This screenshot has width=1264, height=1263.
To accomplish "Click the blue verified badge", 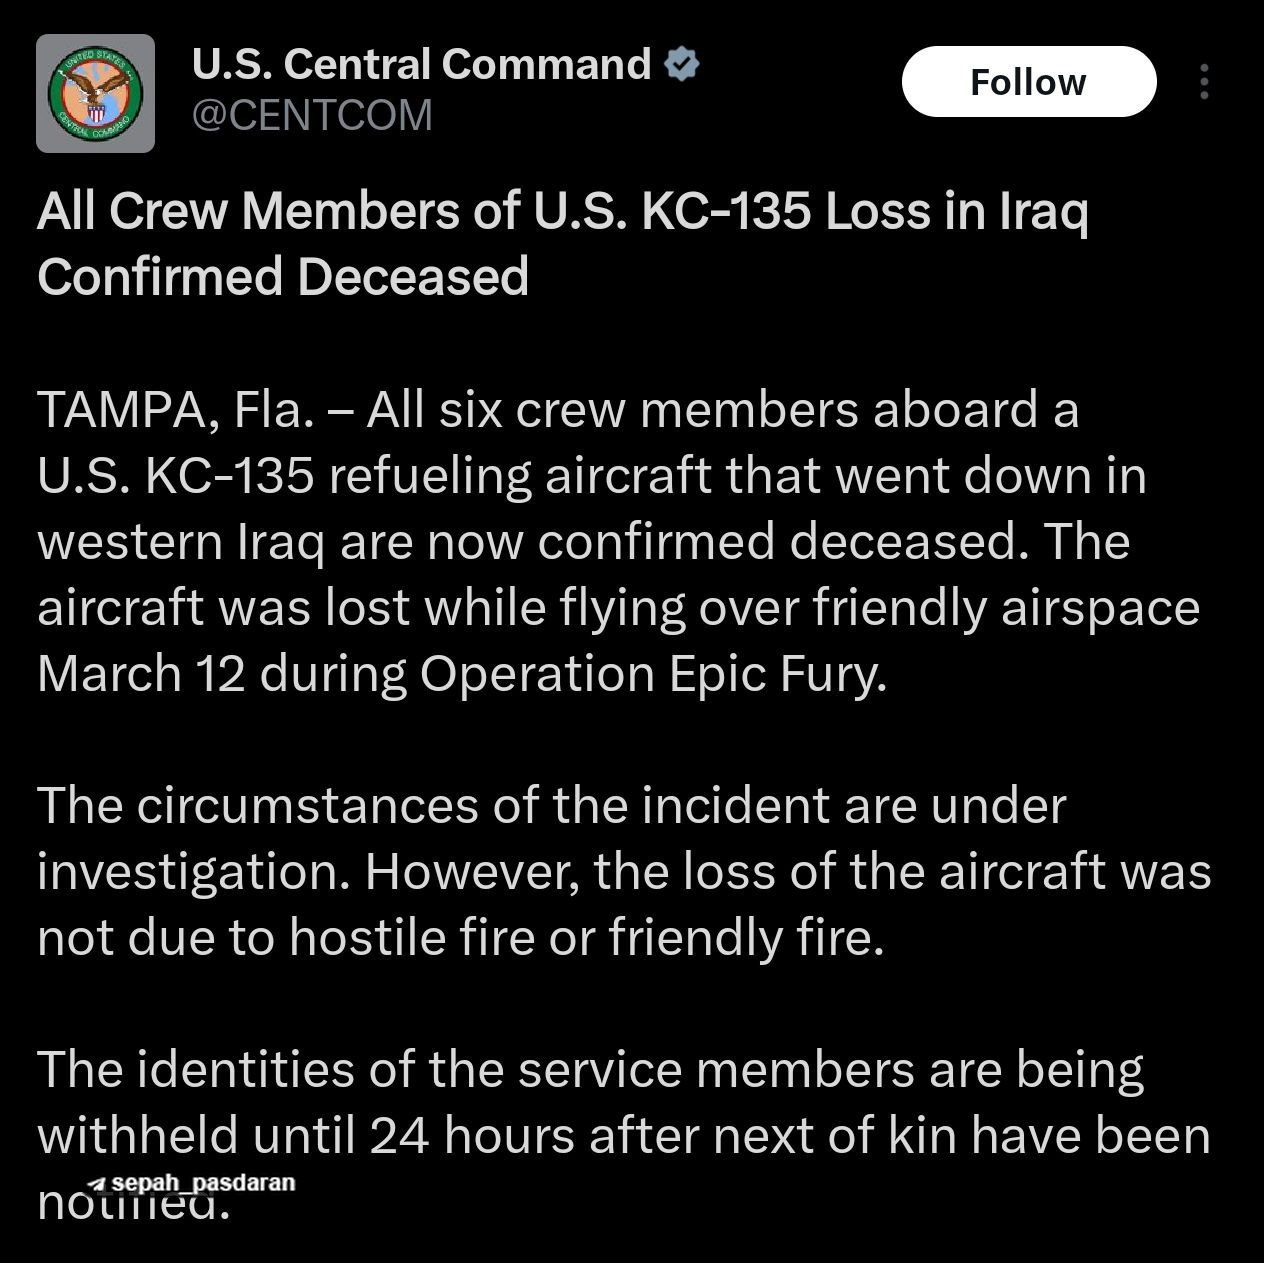I will [682, 64].
